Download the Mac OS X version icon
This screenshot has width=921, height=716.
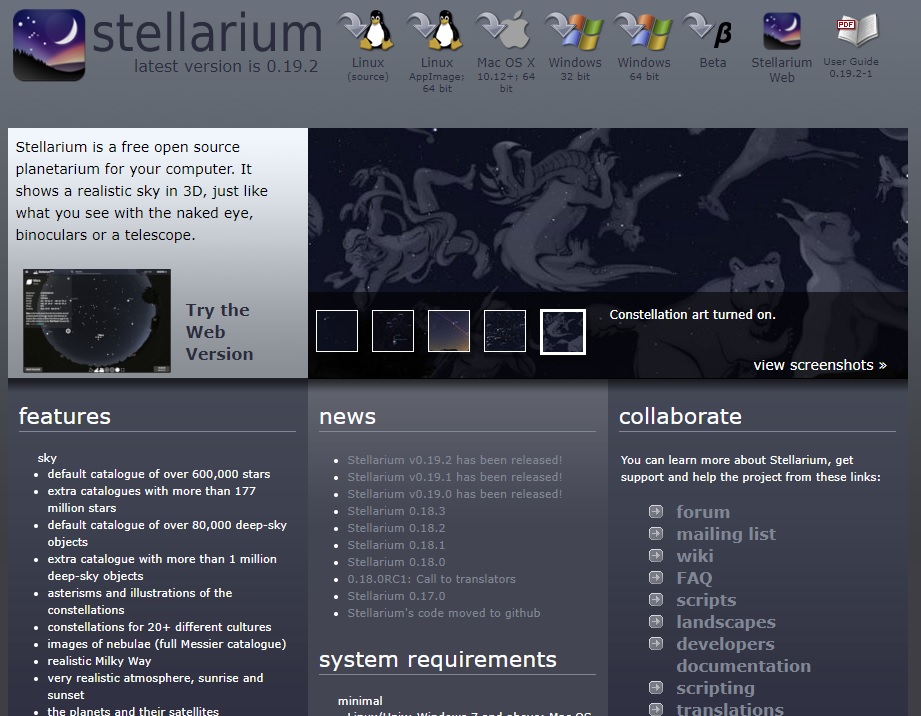[x=505, y=30]
